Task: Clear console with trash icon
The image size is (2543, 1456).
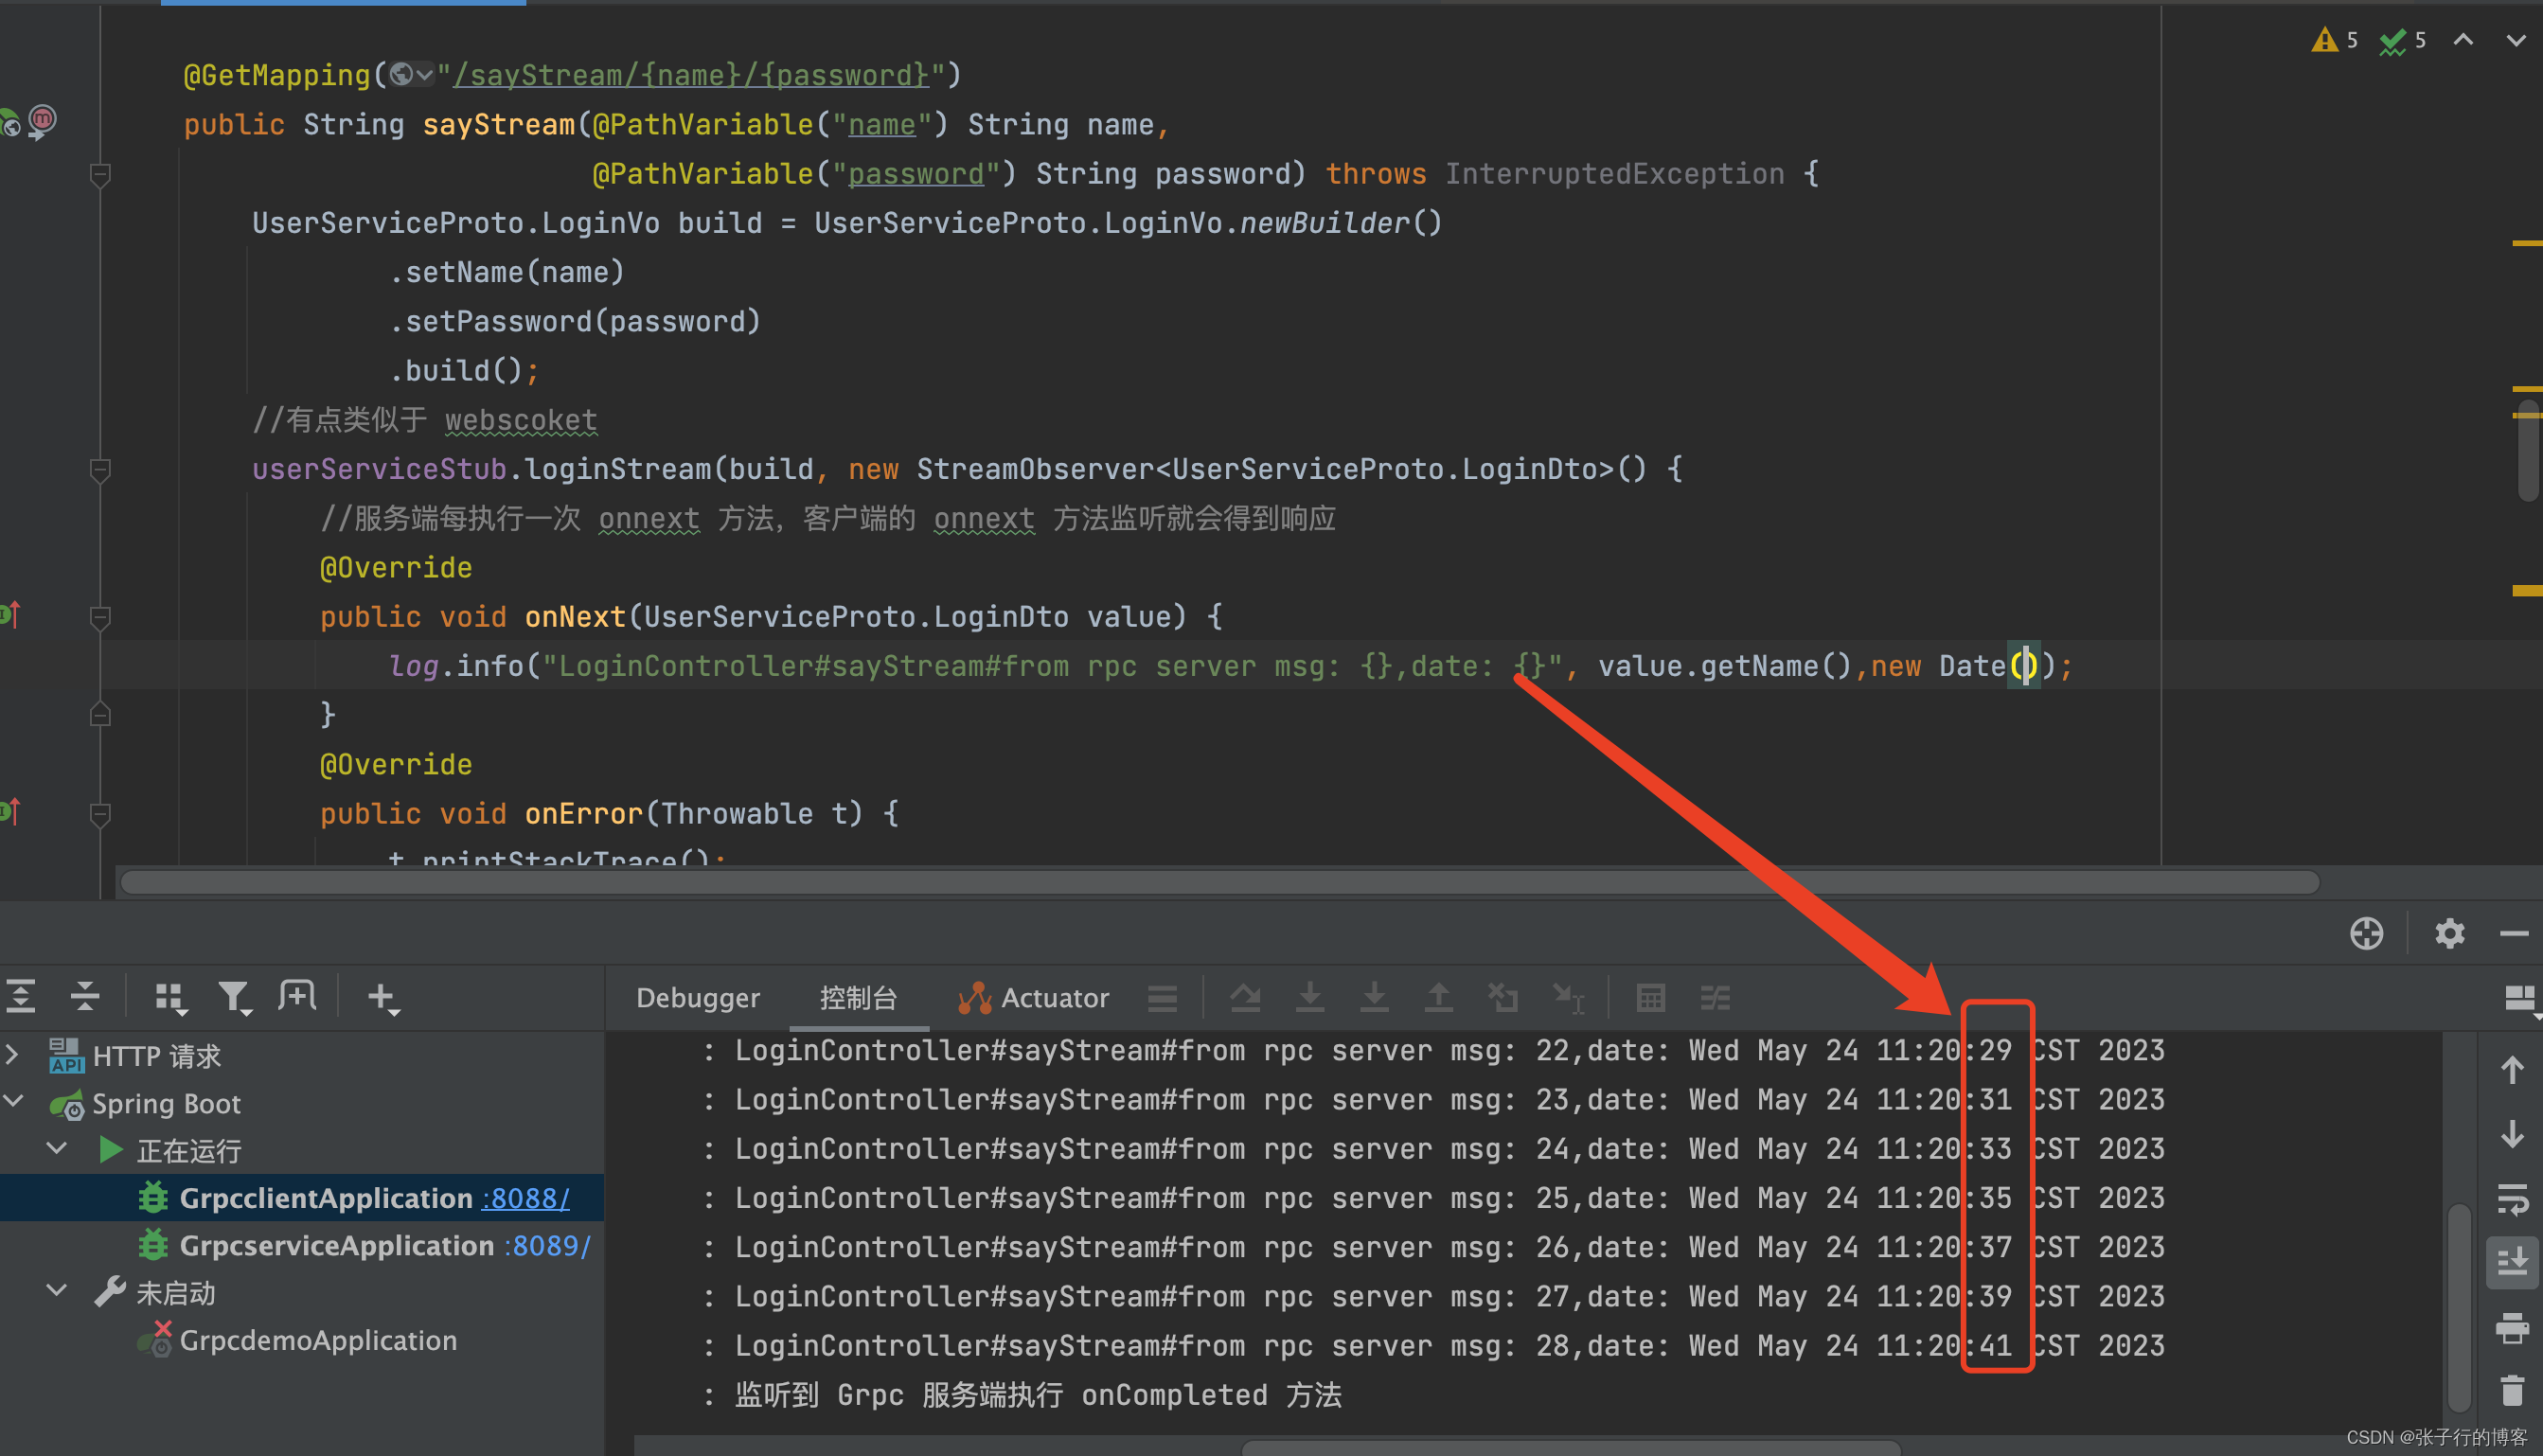Action: point(2513,1391)
